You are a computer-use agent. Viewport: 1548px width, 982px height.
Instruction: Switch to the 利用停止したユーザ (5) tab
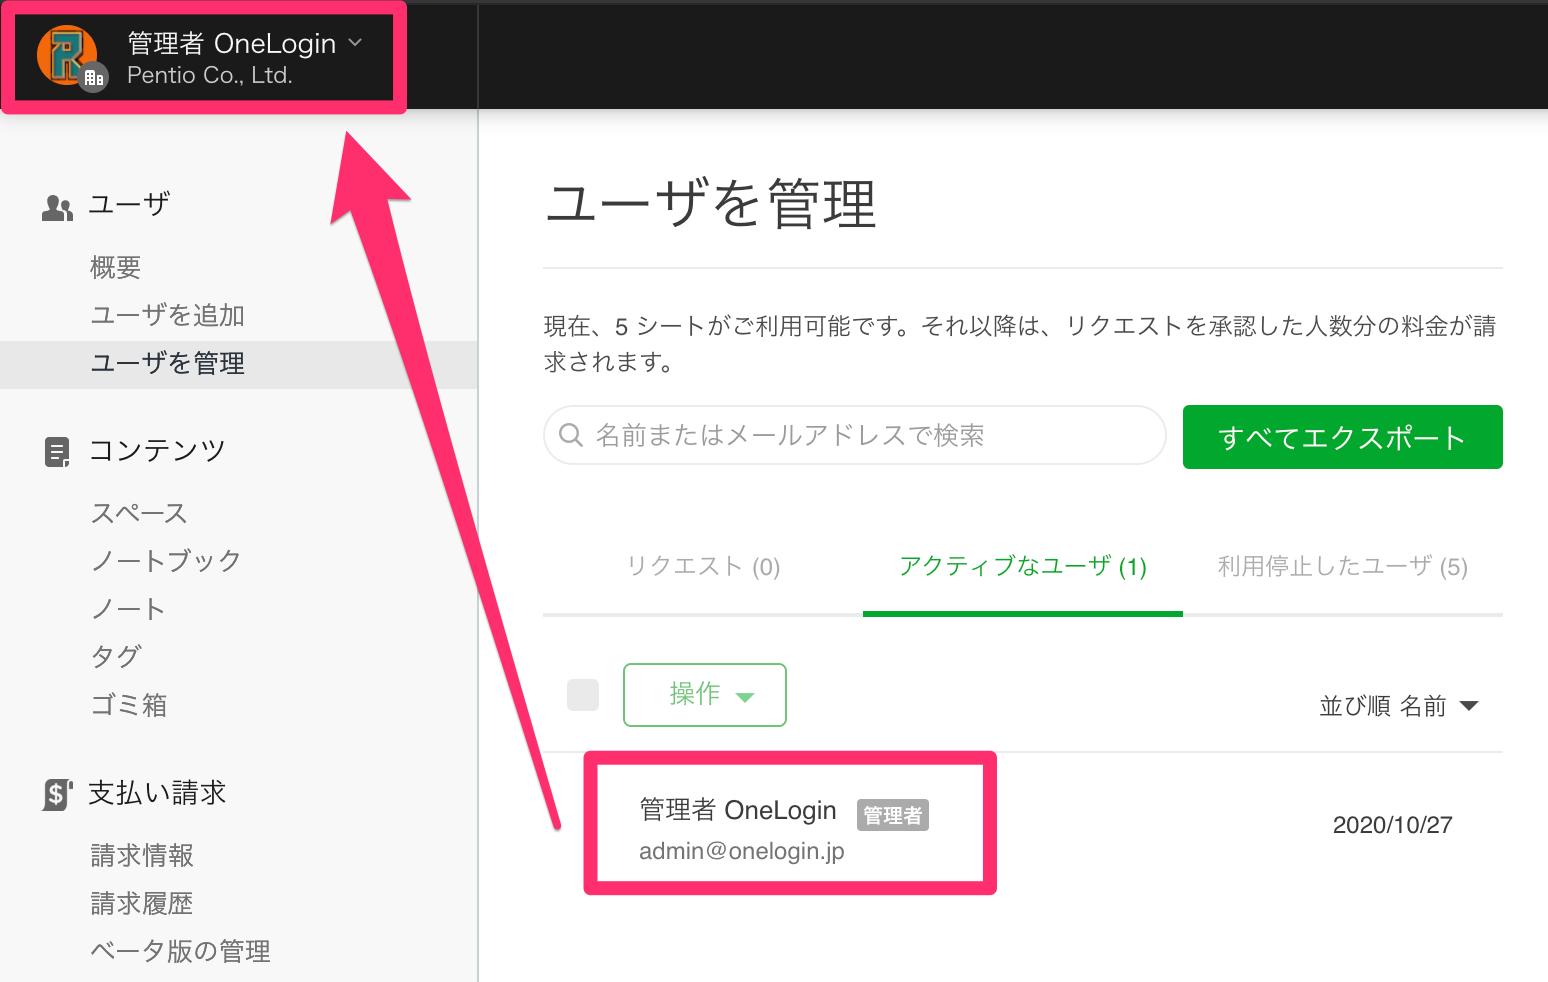tap(1342, 566)
